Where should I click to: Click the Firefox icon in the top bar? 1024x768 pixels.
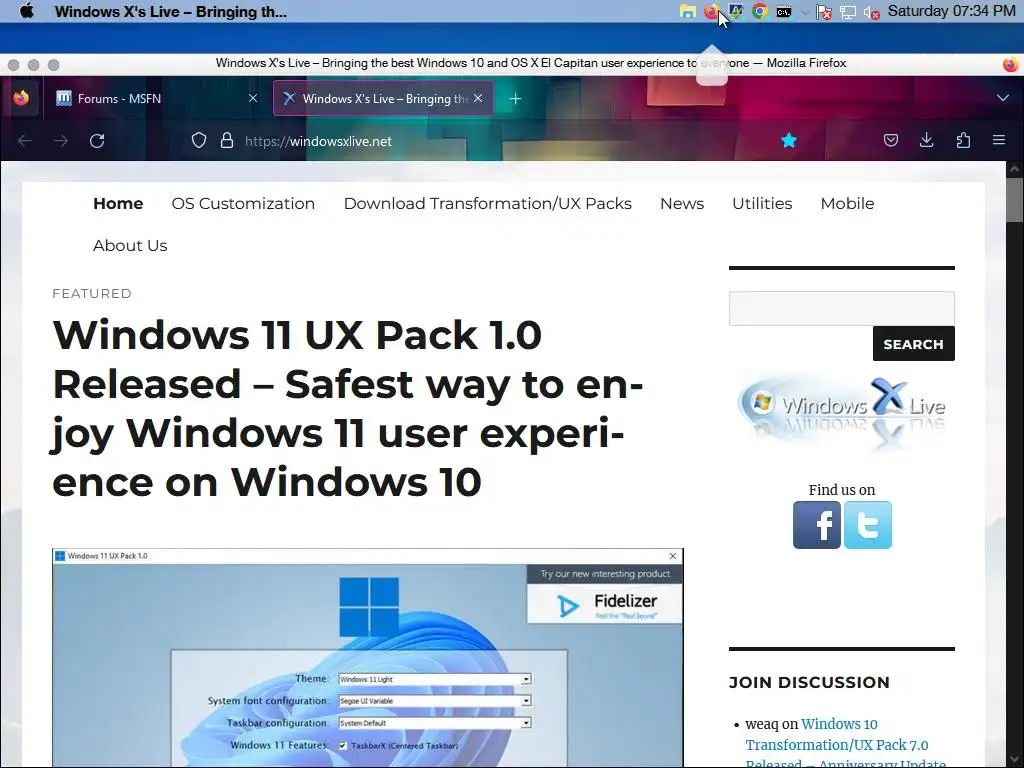711,12
